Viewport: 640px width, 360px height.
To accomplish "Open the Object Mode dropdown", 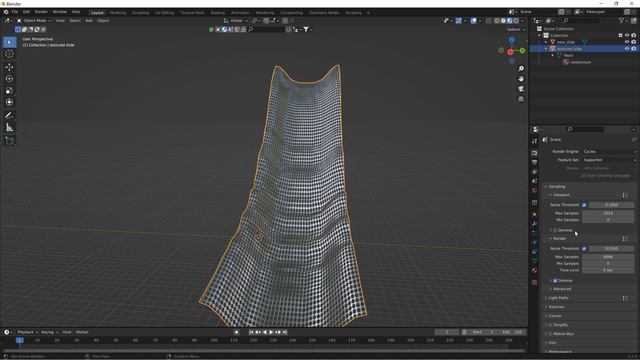I will click(x=34, y=20).
